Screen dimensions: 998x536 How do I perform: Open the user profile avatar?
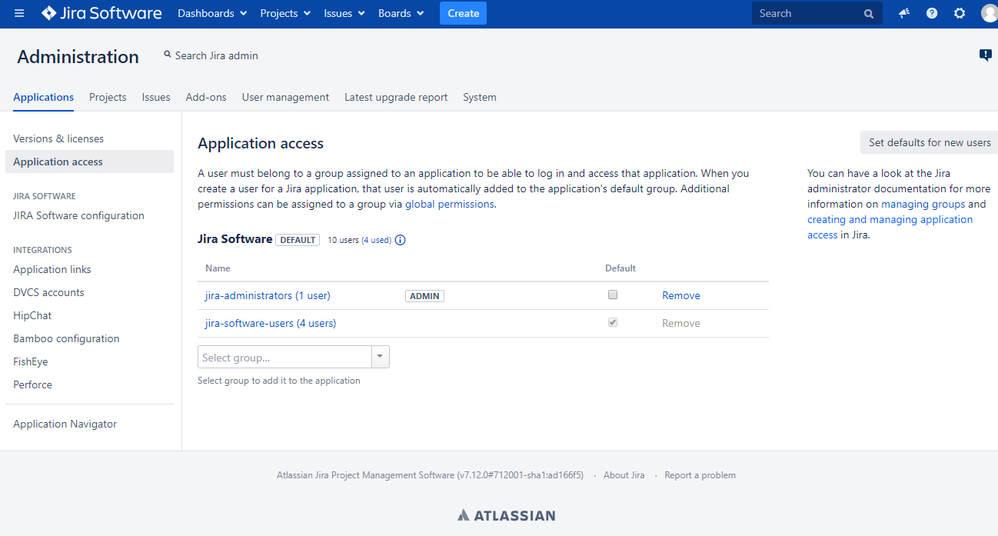click(990, 13)
